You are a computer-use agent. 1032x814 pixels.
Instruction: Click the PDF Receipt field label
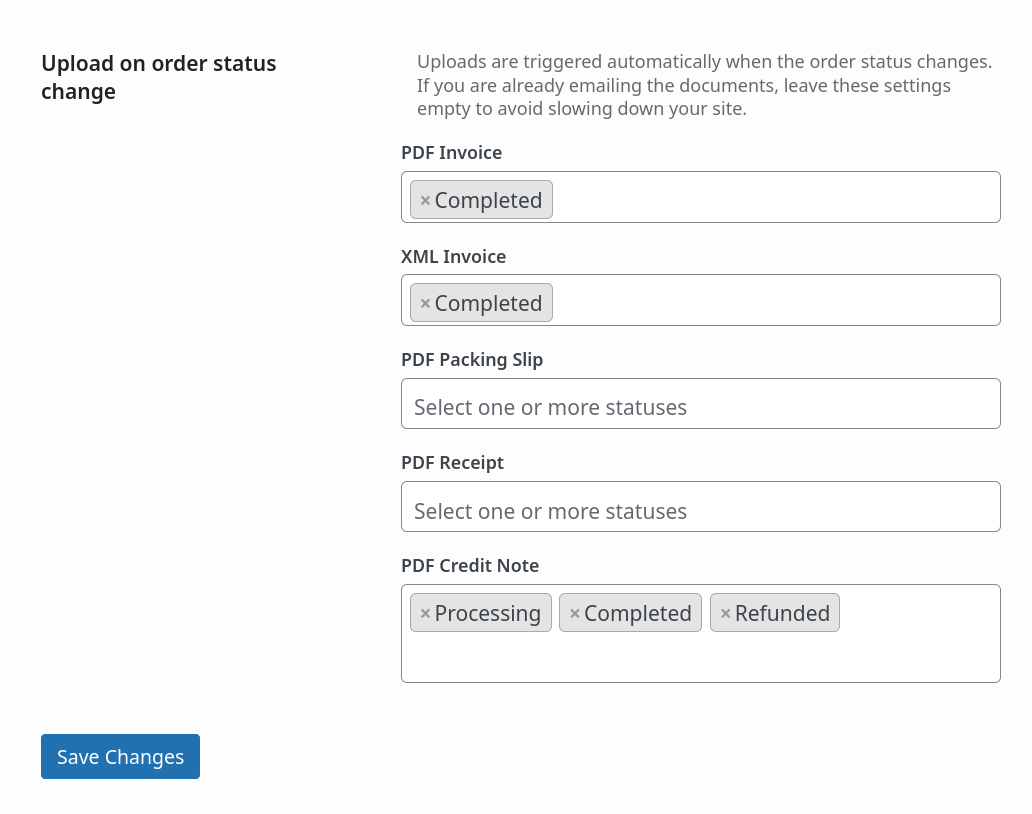point(452,462)
